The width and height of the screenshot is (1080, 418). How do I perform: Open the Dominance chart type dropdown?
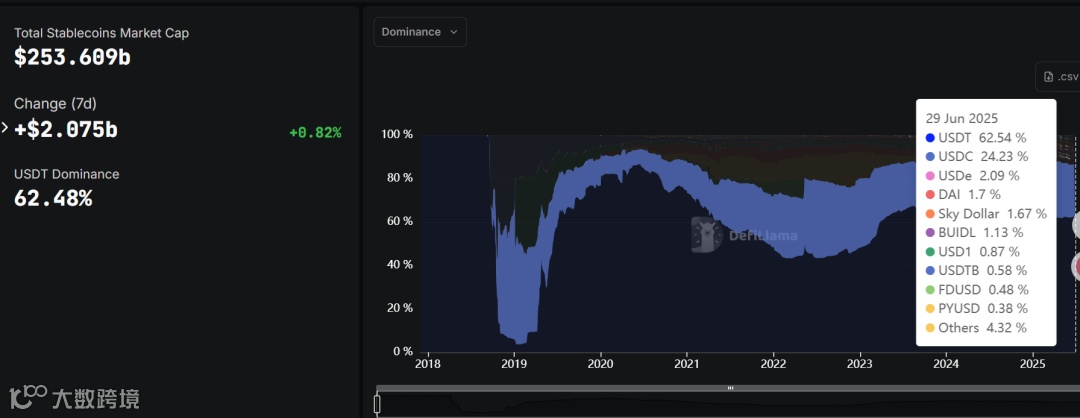(x=420, y=32)
